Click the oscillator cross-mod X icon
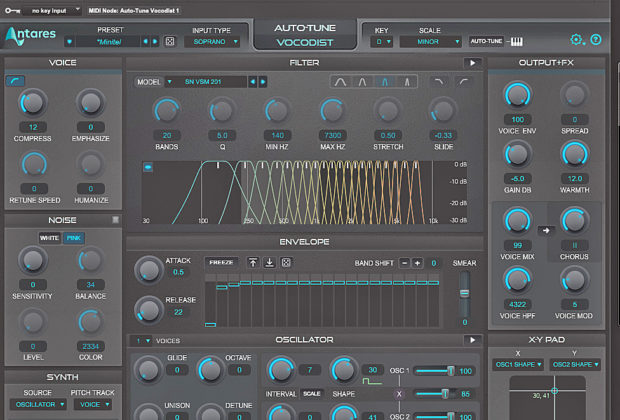Viewport: 620px width, 420px height. (x=399, y=394)
